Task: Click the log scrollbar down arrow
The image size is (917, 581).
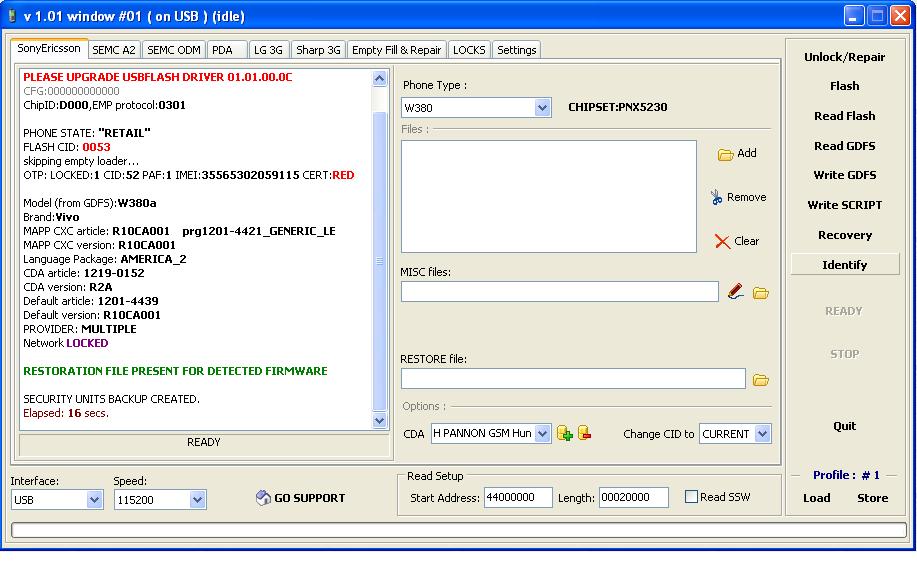Action: 380,420
